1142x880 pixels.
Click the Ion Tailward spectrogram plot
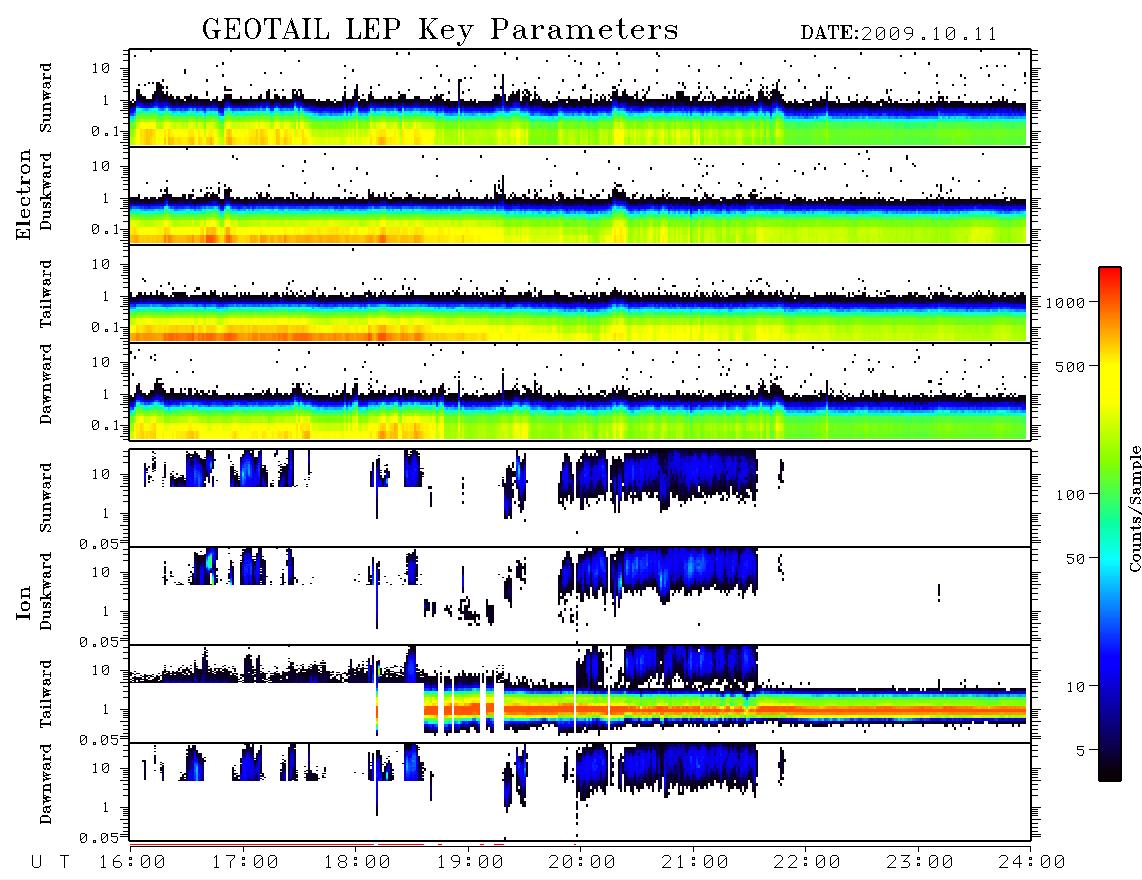580,694
